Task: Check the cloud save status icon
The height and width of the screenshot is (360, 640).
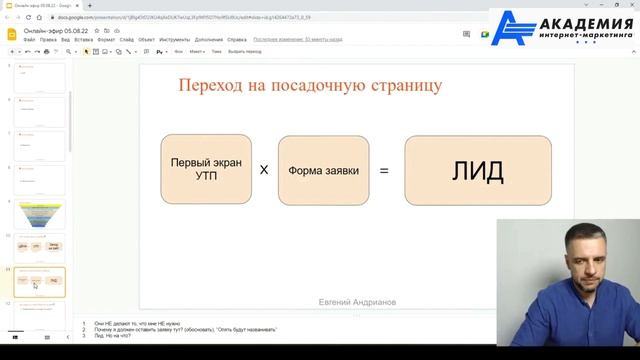Action: 117,31
